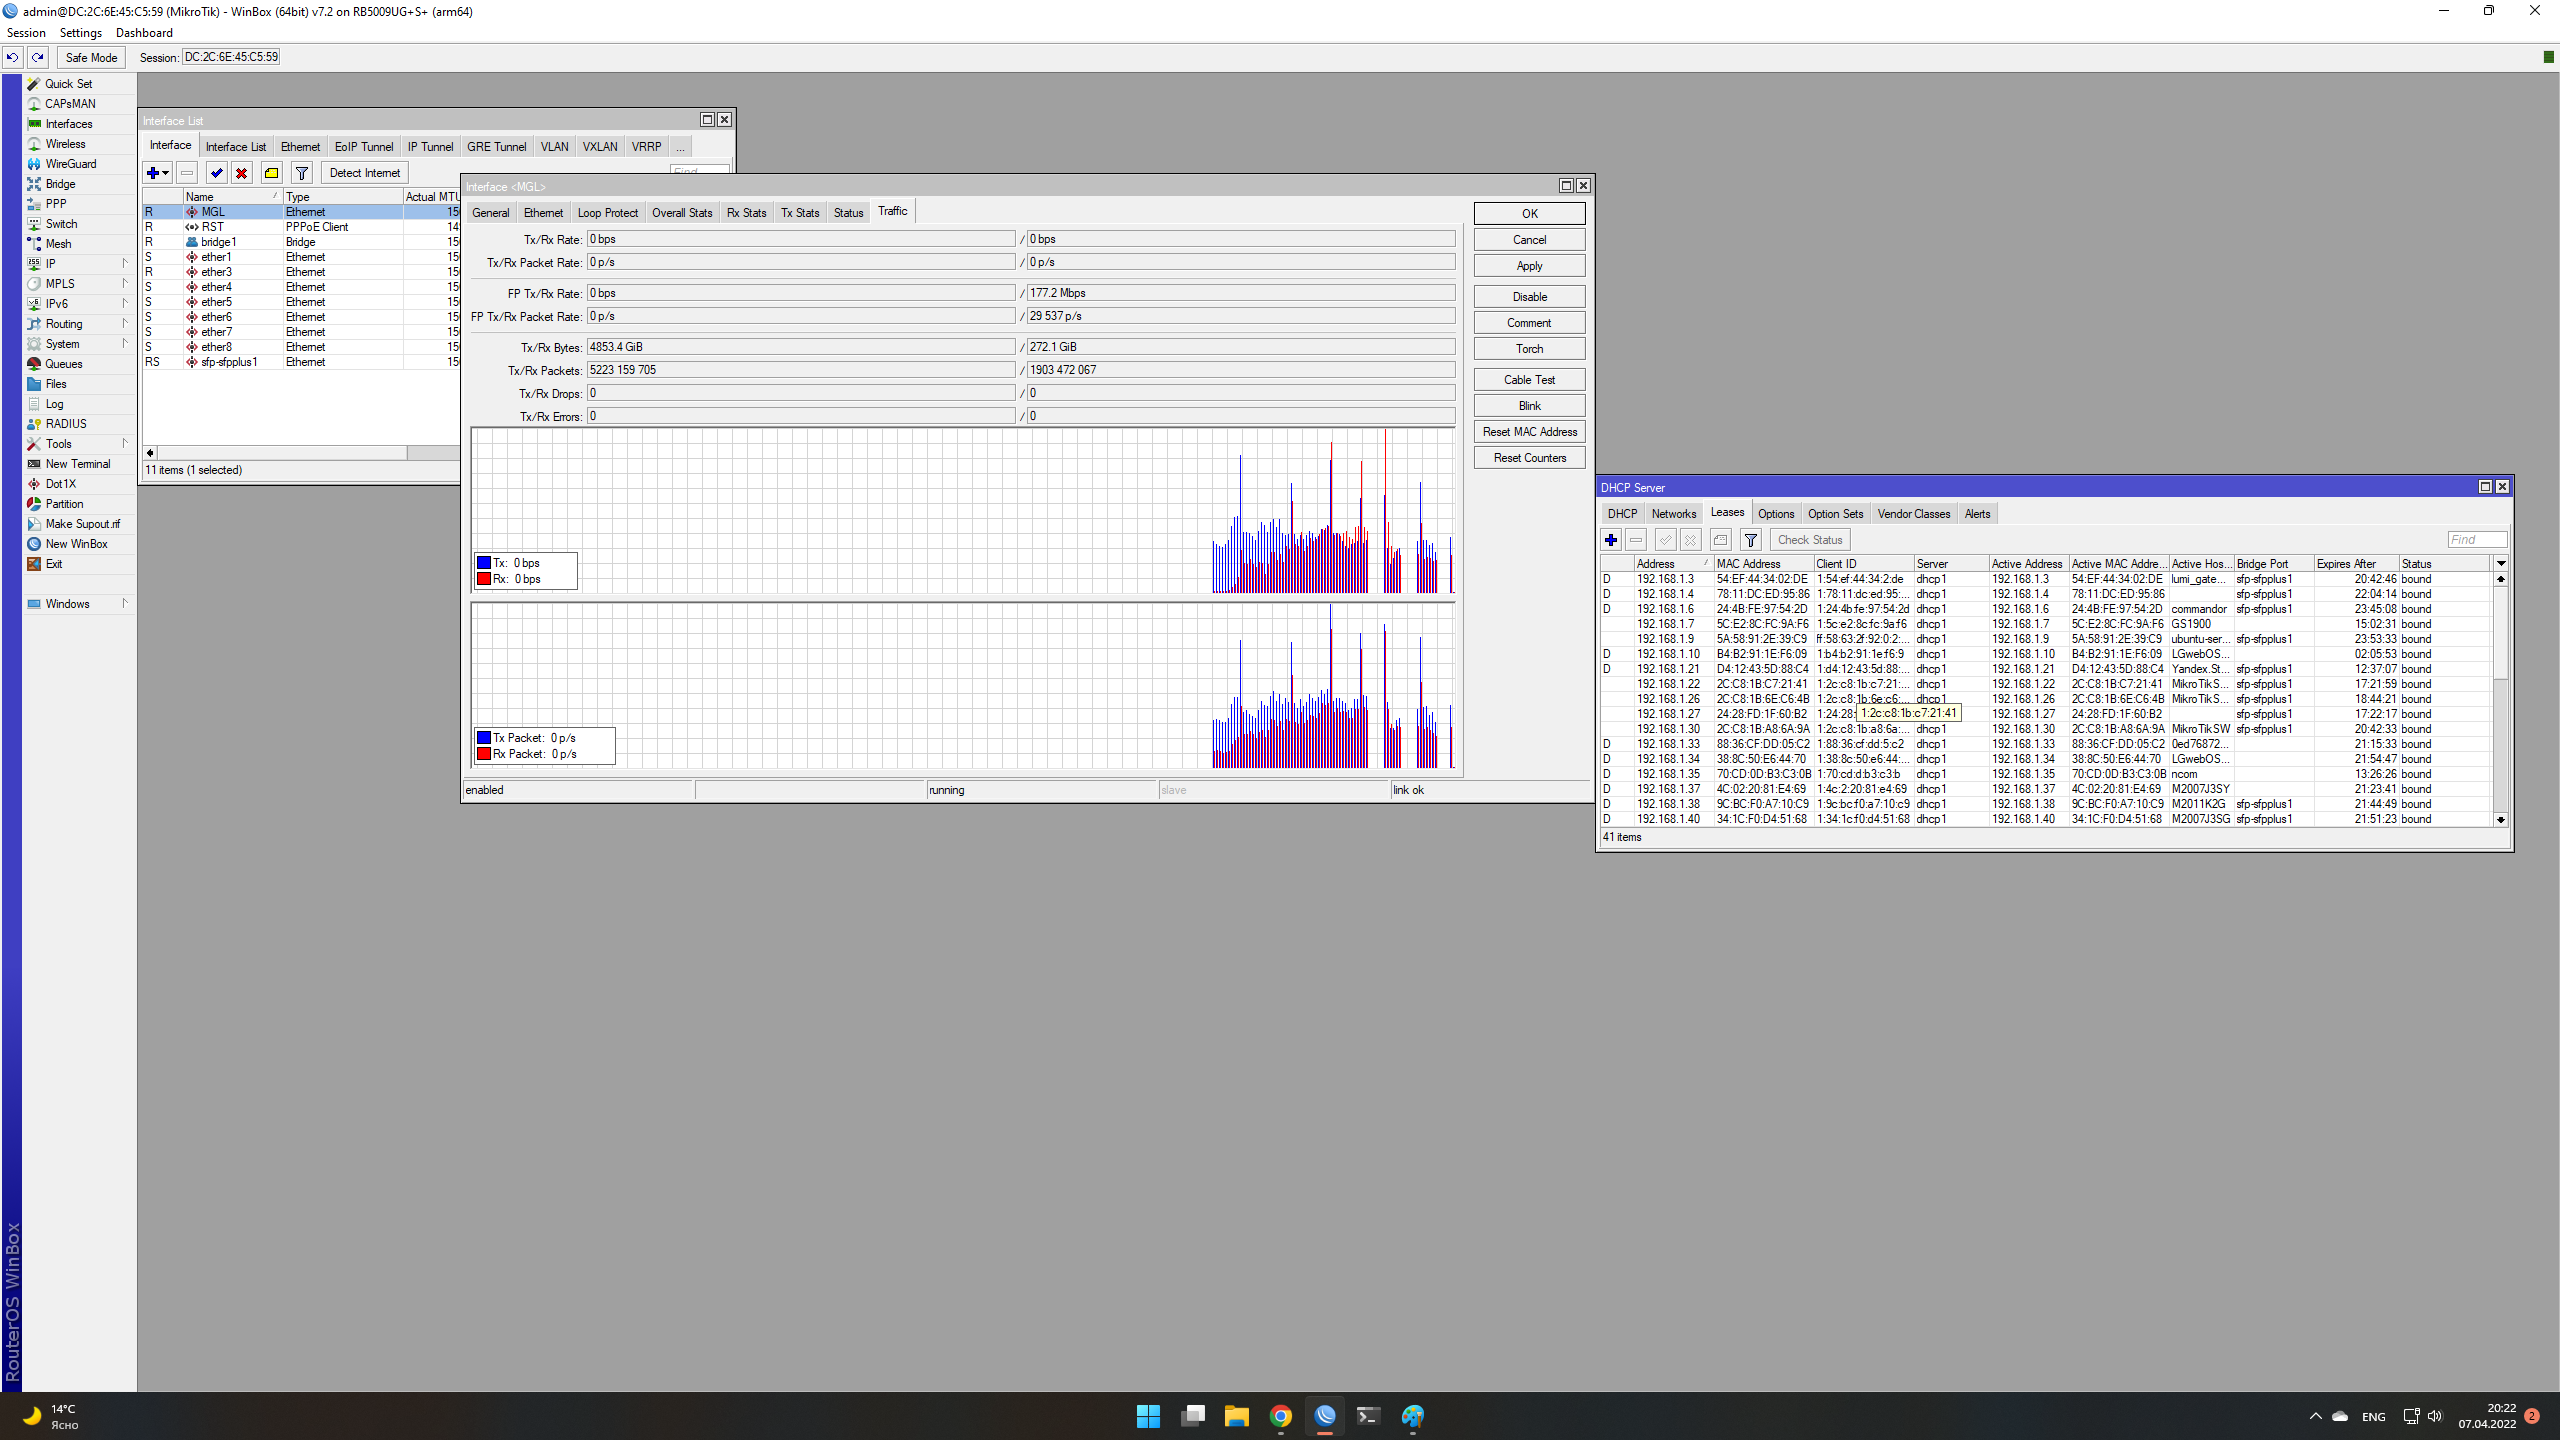Click the blue Tx legend swatch

(x=484, y=563)
